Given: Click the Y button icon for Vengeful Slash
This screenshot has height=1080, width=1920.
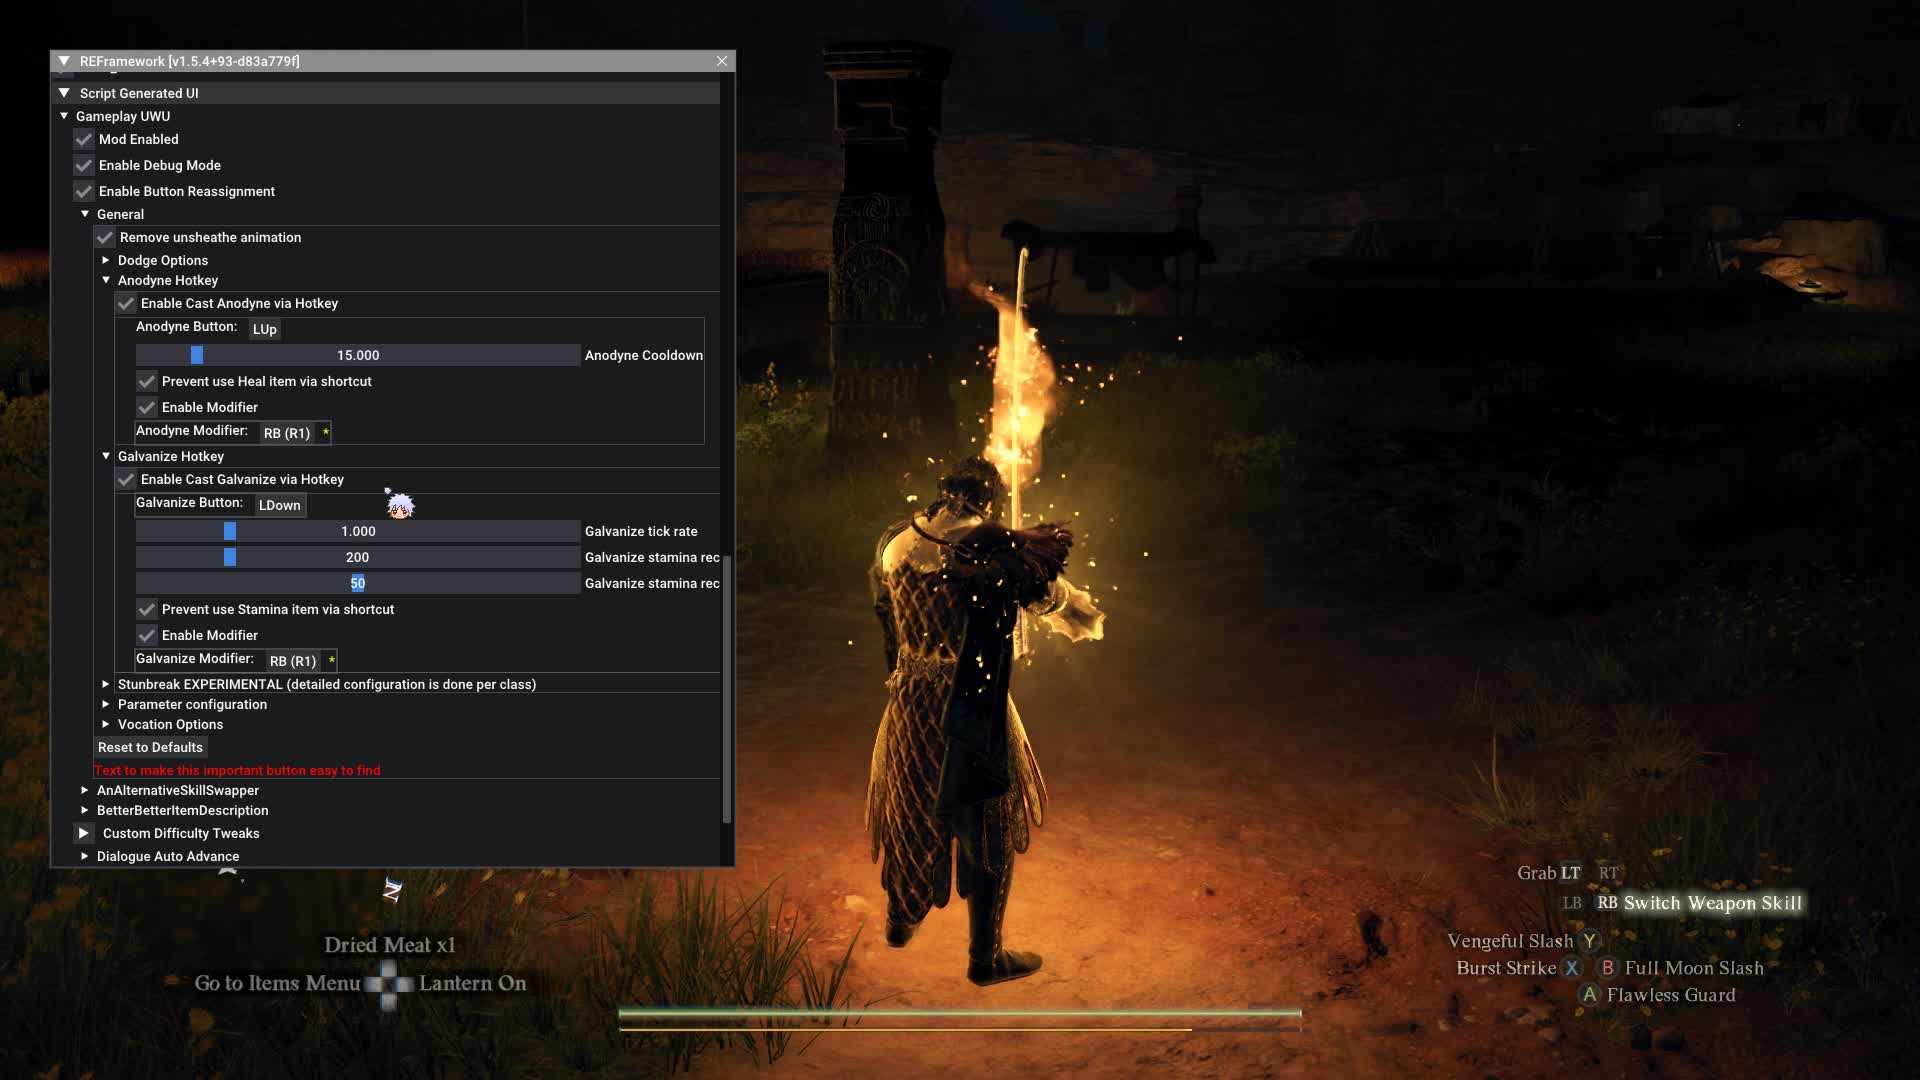Looking at the screenshot, I should [1589, 941].
